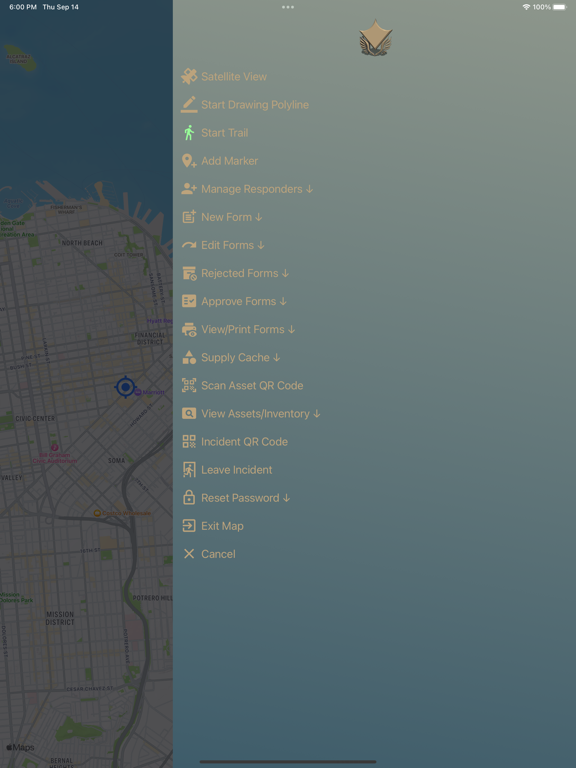
Task: Click the Potrero Hill map label
Action: tap(152, 598)
